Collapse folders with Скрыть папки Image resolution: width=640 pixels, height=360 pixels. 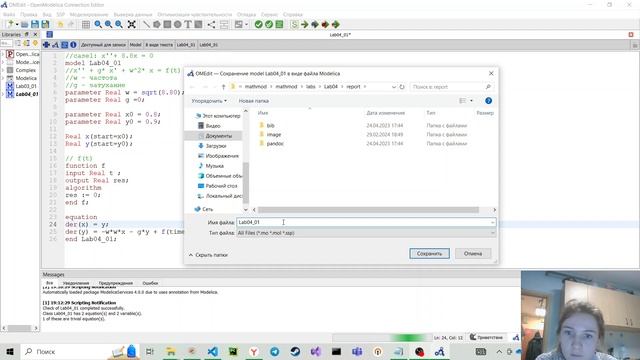click(x=208, y=255)
